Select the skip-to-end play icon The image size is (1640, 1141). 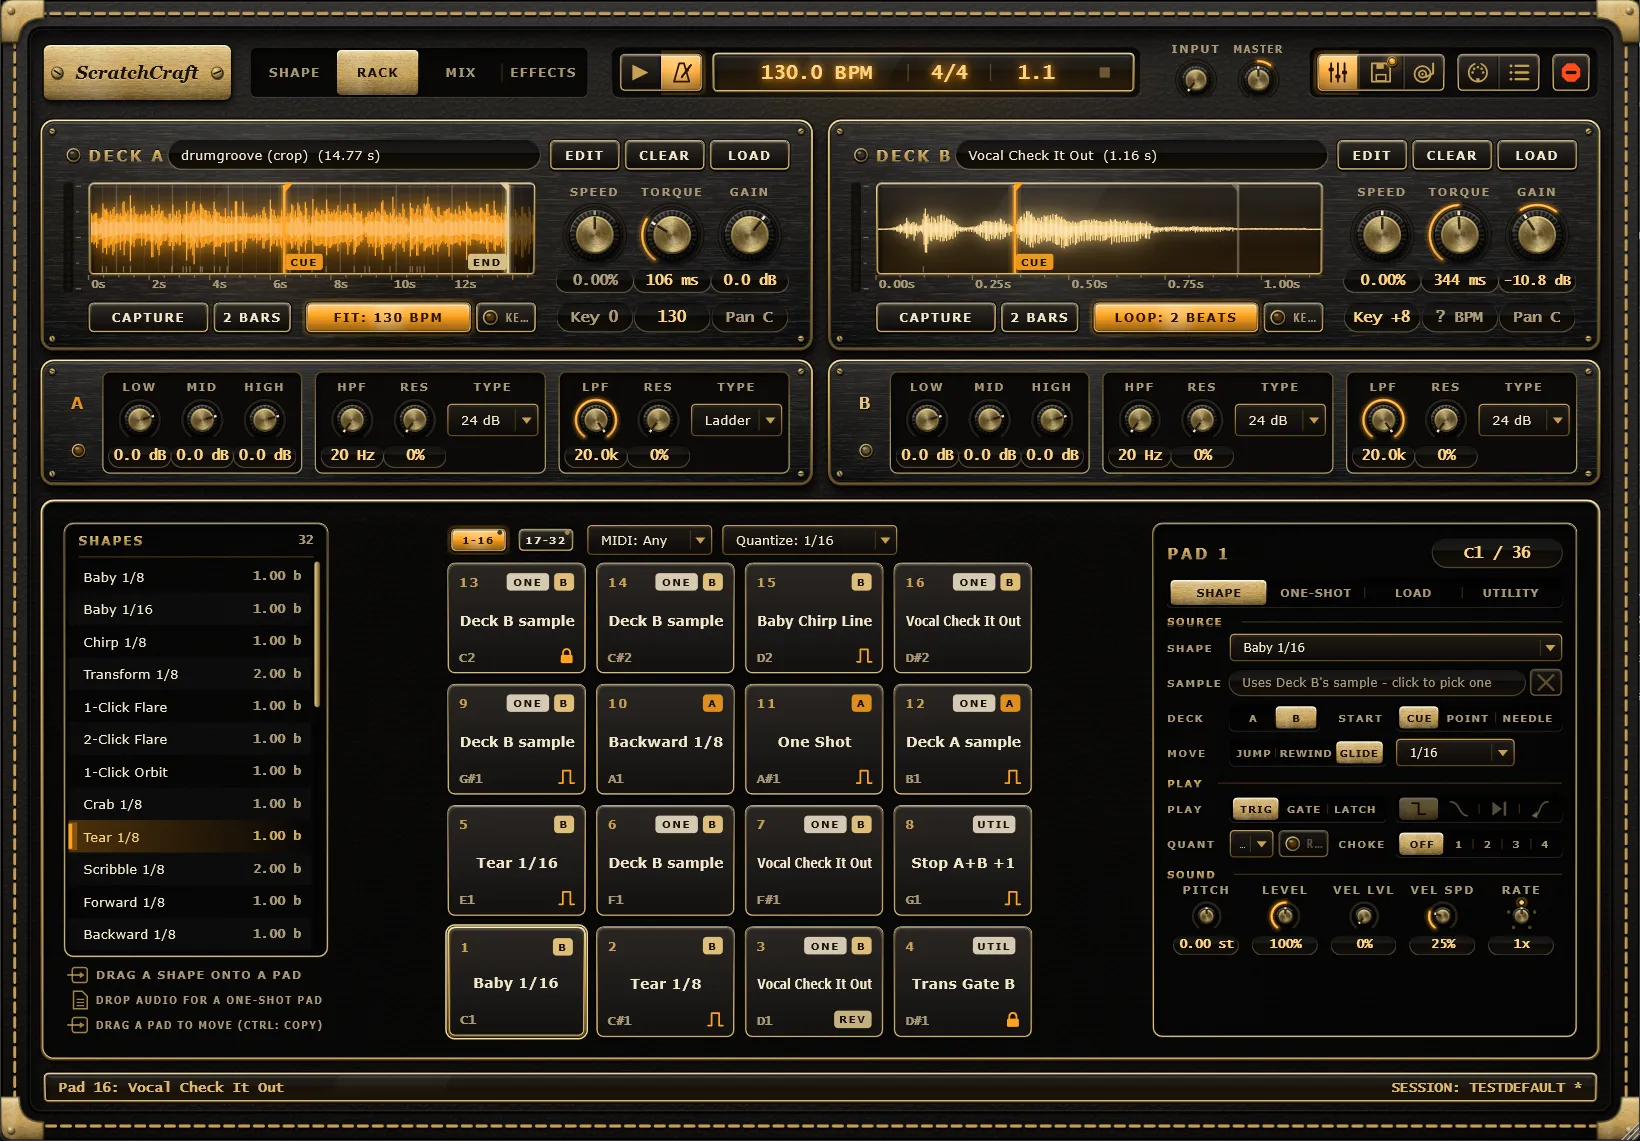(1499, 809)
